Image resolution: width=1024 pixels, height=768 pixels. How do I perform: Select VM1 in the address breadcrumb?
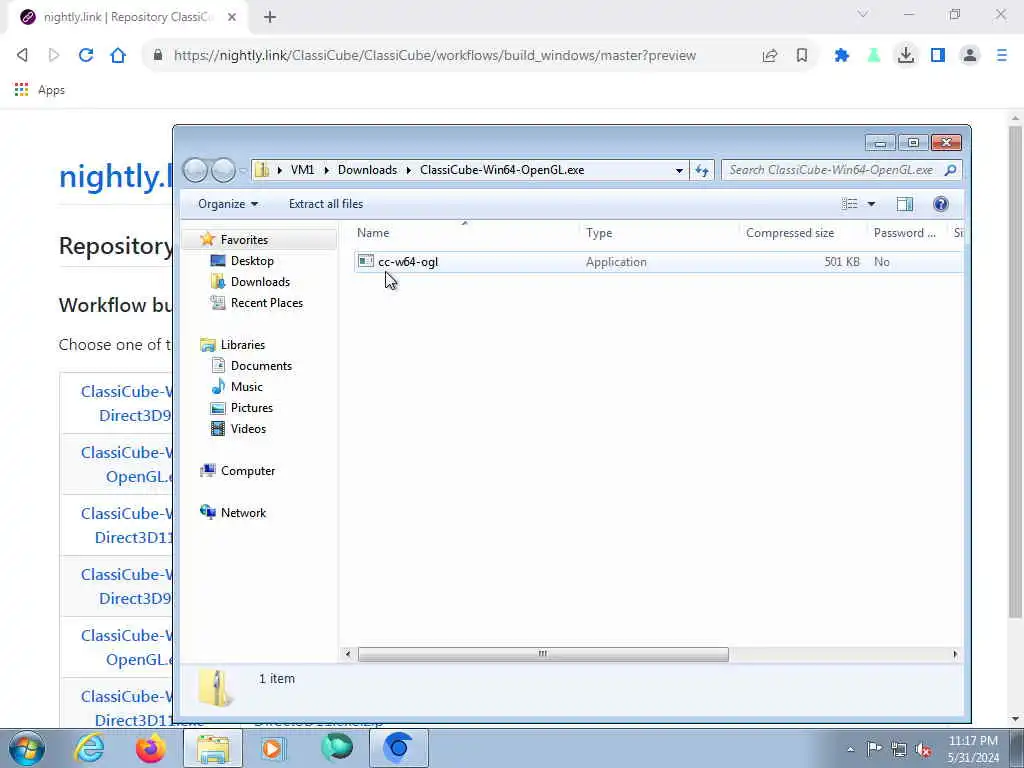[x=302, y=170]
